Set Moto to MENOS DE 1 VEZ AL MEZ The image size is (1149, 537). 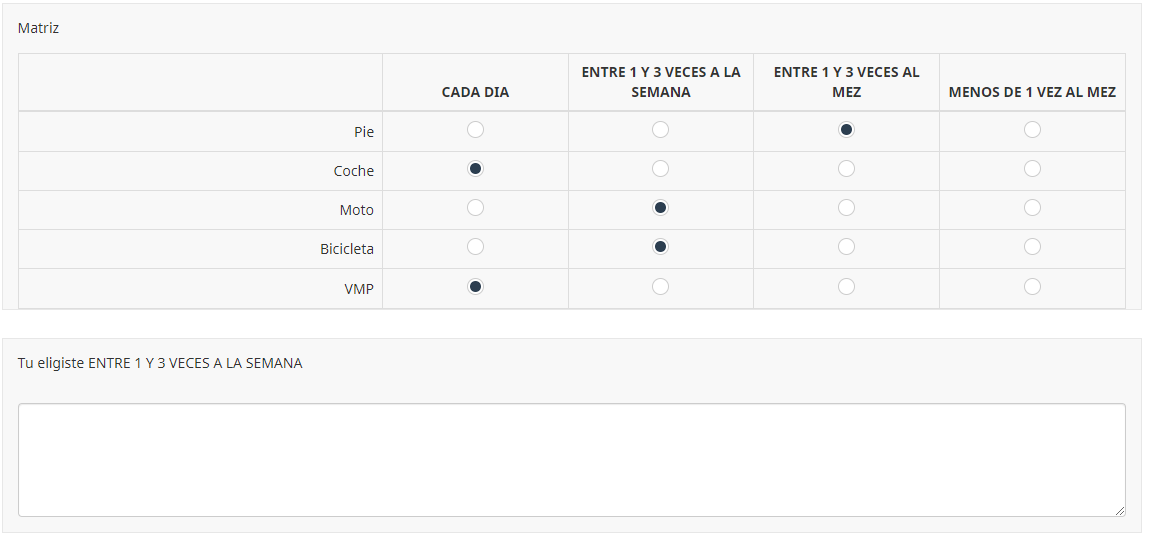[1032, 208]
